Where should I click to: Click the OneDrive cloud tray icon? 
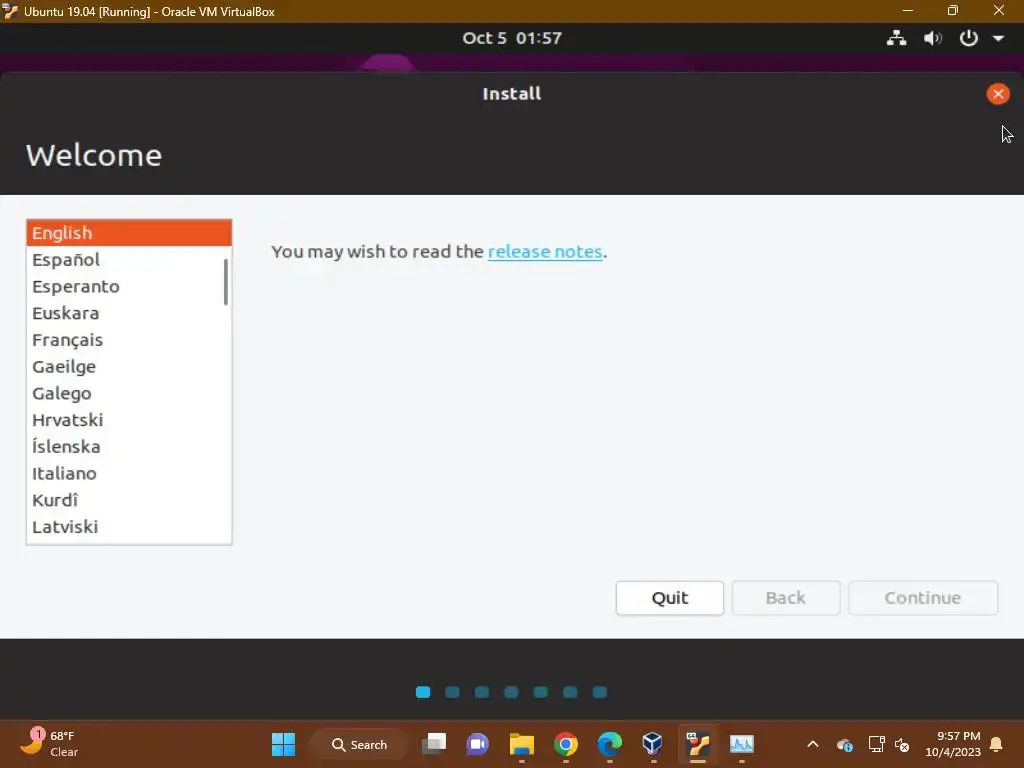click(x=844, y=745)
